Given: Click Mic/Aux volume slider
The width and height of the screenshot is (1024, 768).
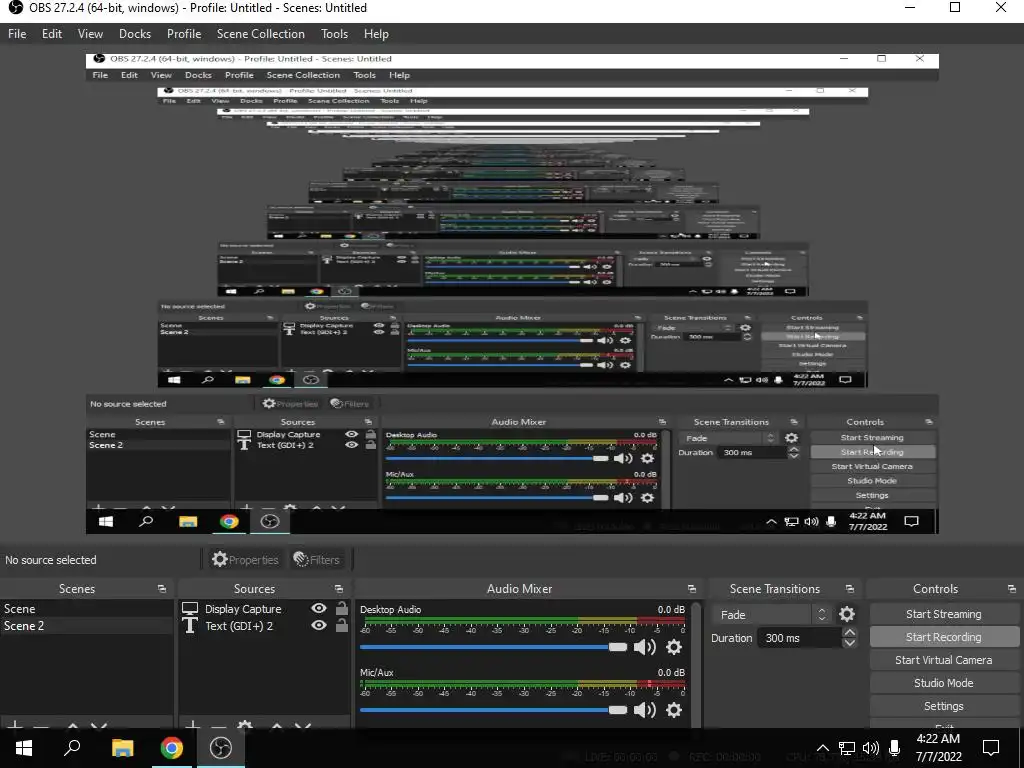Looking at the screenshot, I should 493,710.
